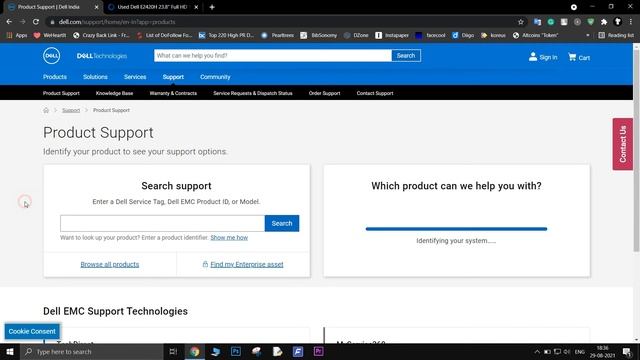The width and height of the screenshot is (640, 360).
Task: Open the Products menu
Action: [x=55, y=77]
